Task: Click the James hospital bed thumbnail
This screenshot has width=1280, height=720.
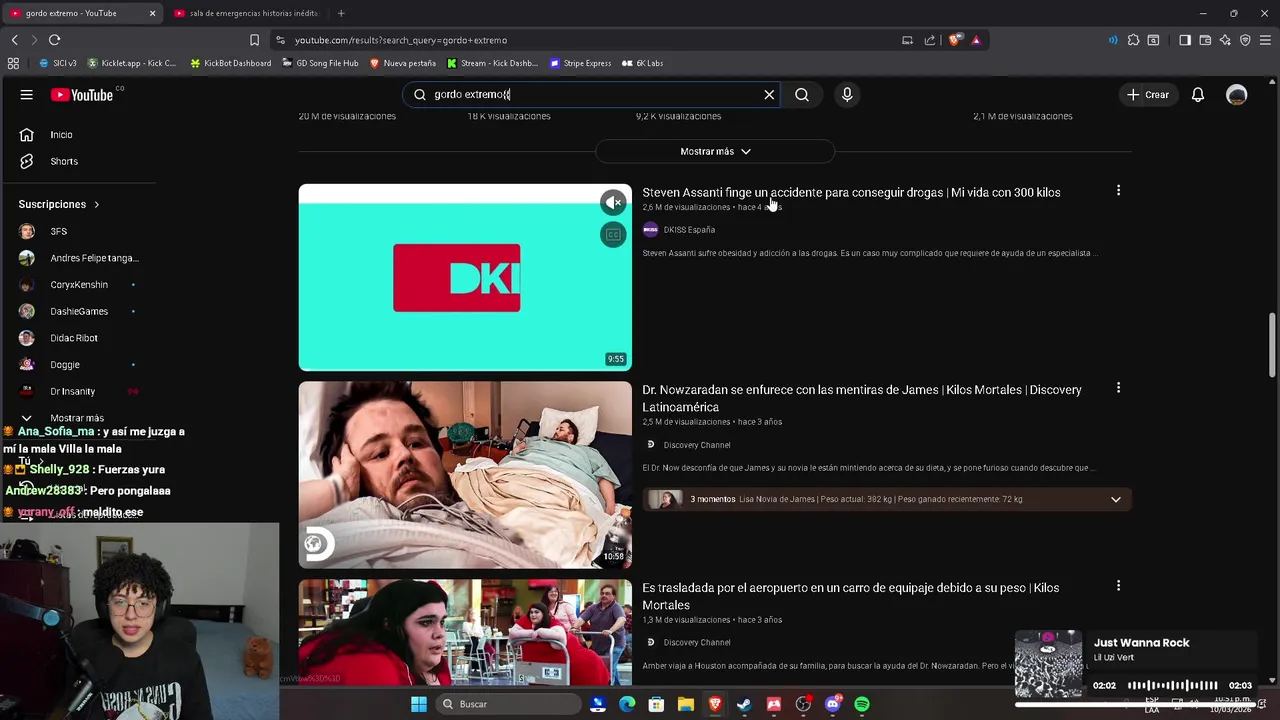Action: 465,475
